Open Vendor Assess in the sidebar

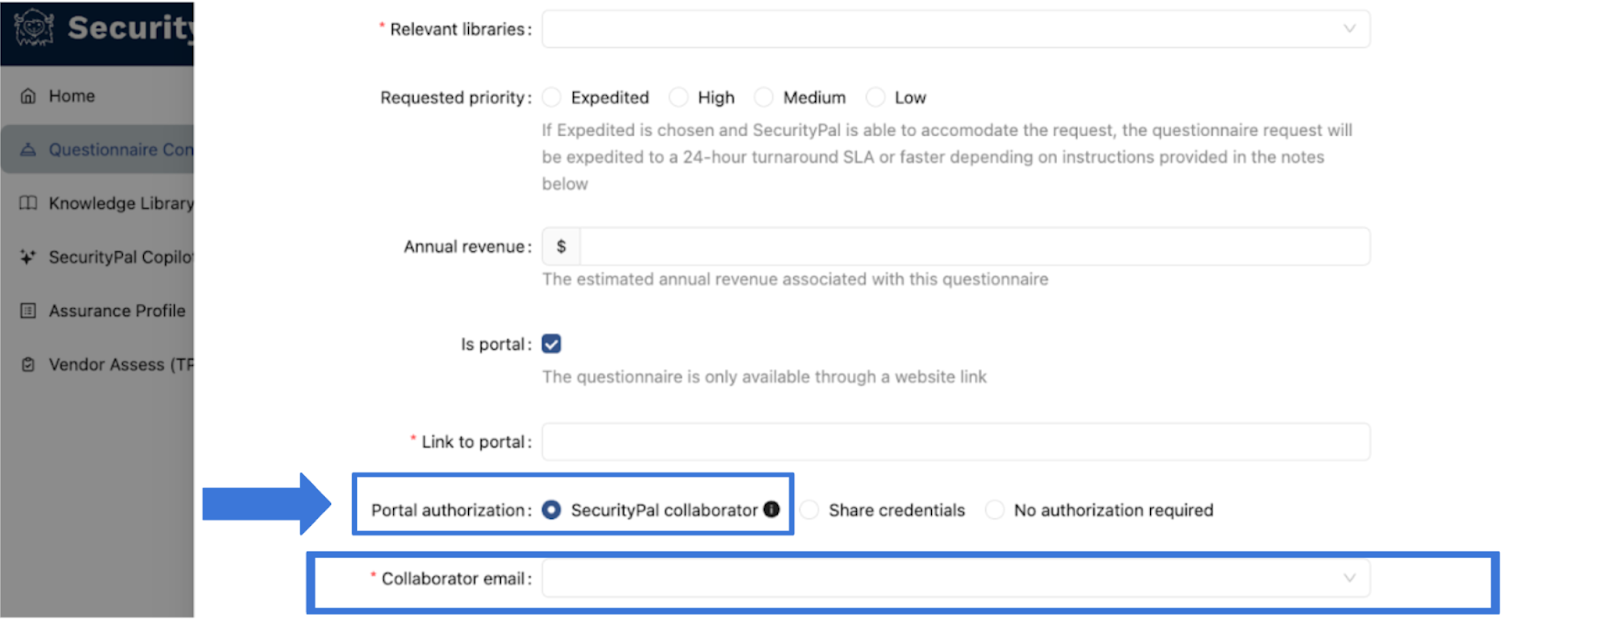coord(97,365)
